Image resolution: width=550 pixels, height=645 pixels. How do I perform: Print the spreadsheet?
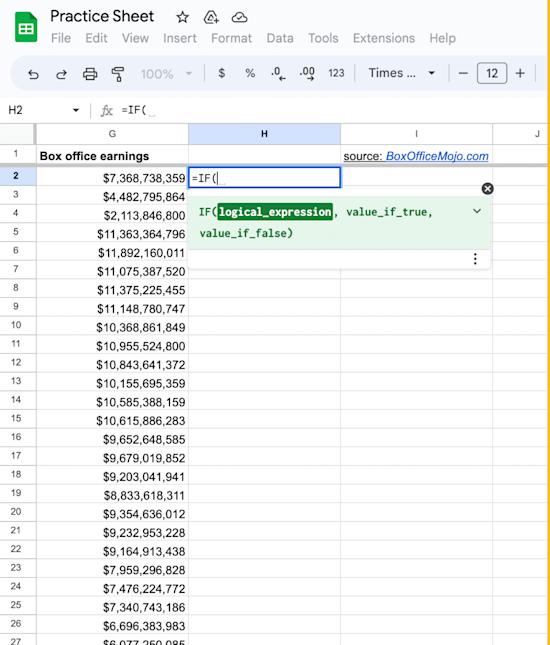tap(90, 74)
